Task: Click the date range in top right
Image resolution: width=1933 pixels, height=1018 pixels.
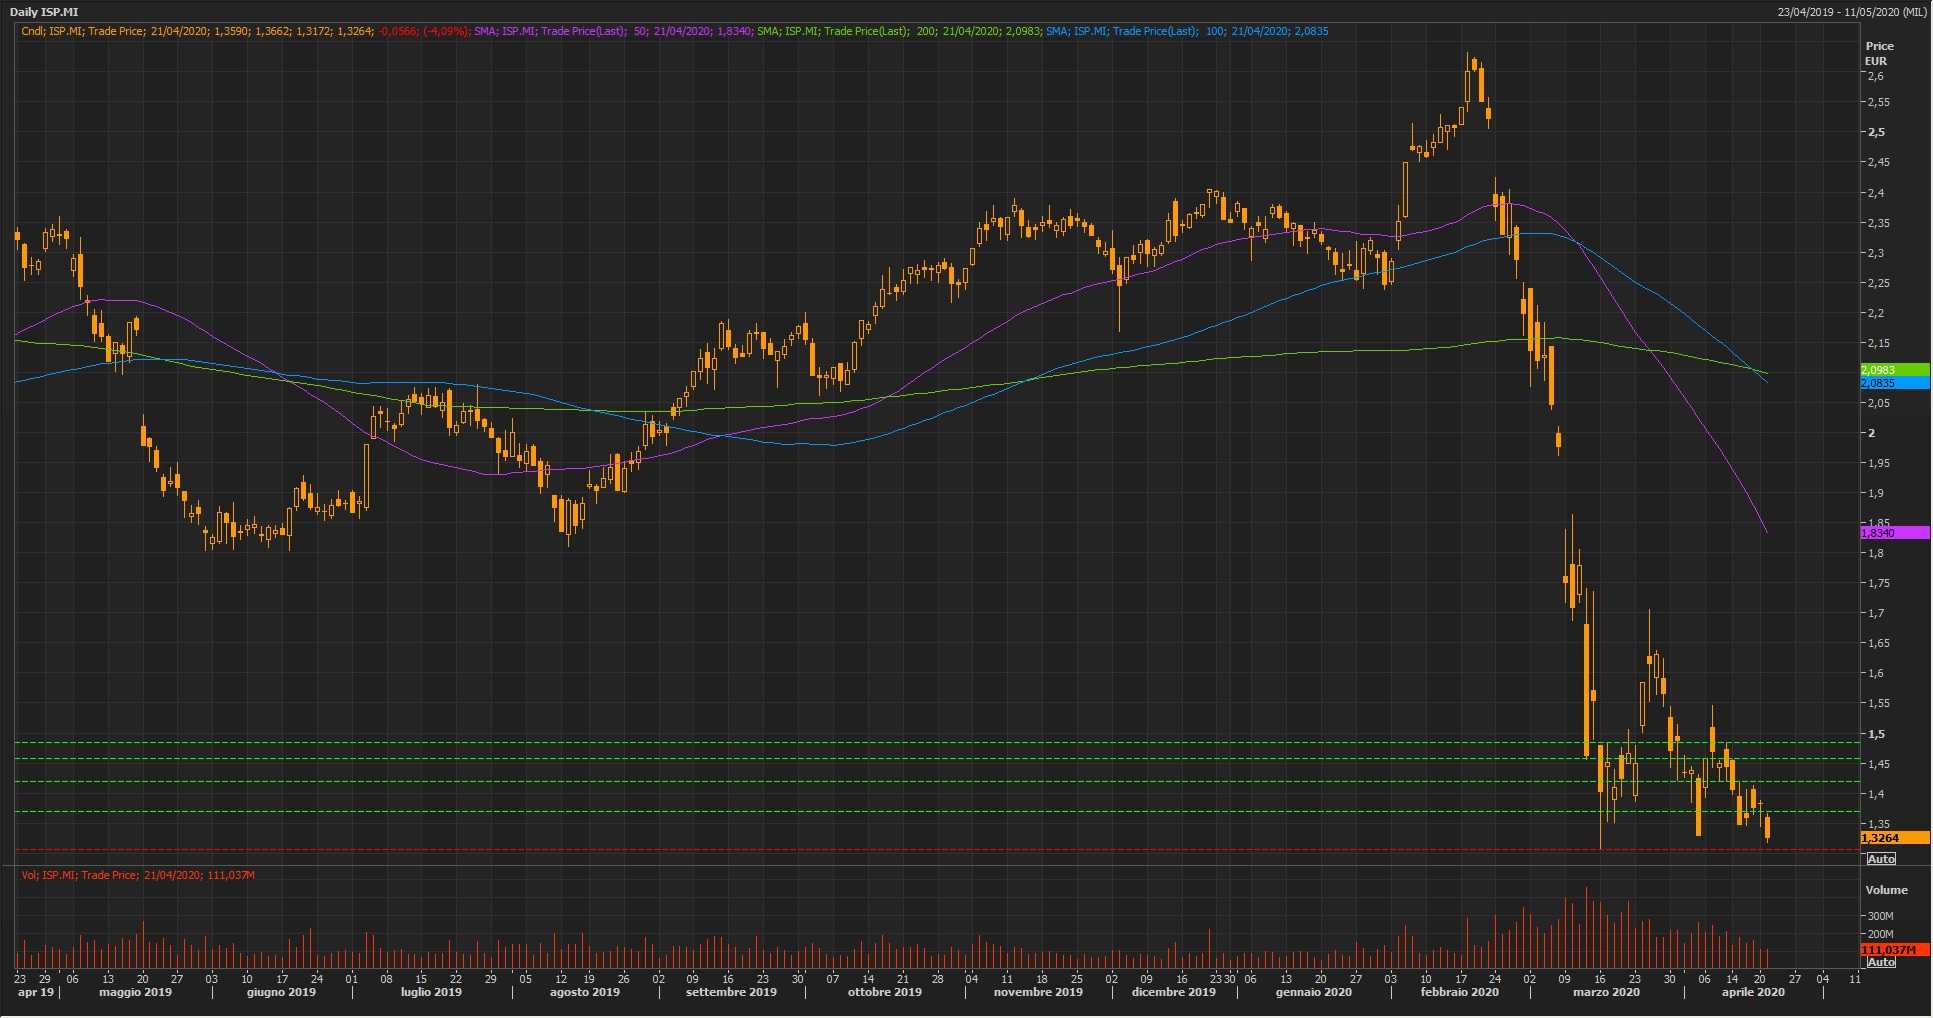Action: pos(1850,12)
